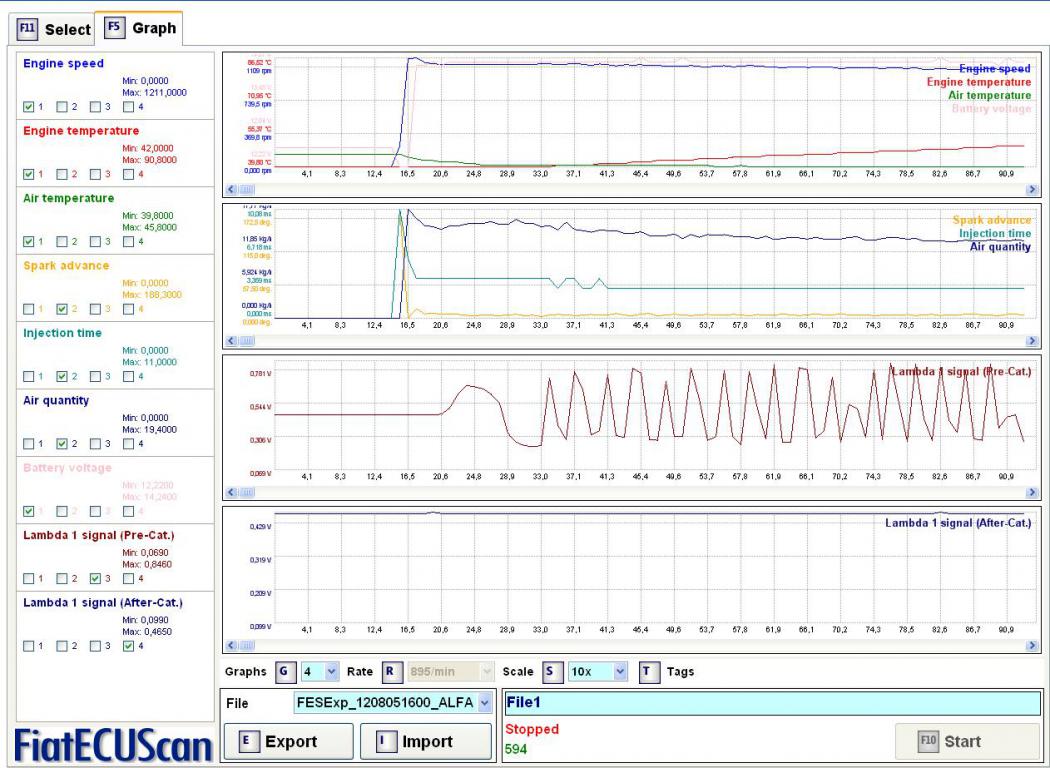Image resolution: width=1050 pixels, height=768 pixels.
Task: Click the R shortcut icon for Rate
Action: pos(390,672)
